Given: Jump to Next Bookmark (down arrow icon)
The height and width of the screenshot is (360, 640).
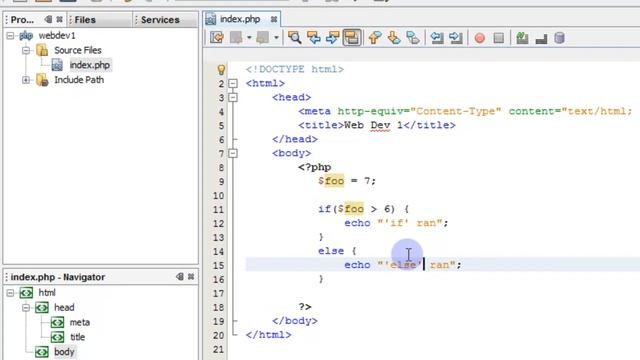Looking at the screenshot, I should [x=394, y=38].
